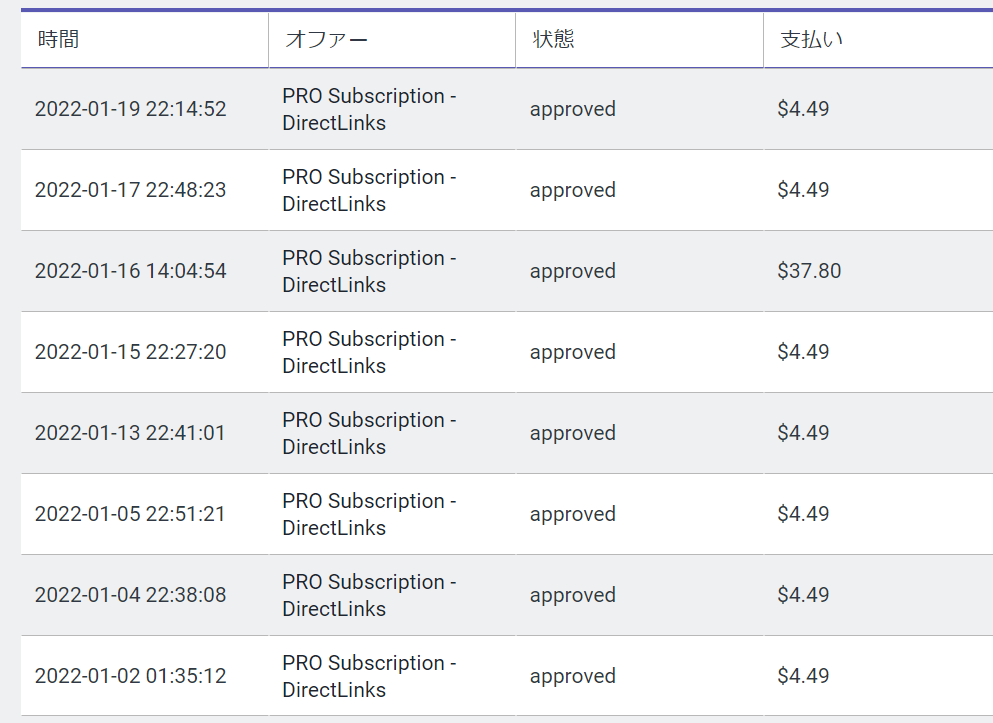
Task: Click the $37.80 payment amount
Action: pyautogui.click(x=809, y=271)
